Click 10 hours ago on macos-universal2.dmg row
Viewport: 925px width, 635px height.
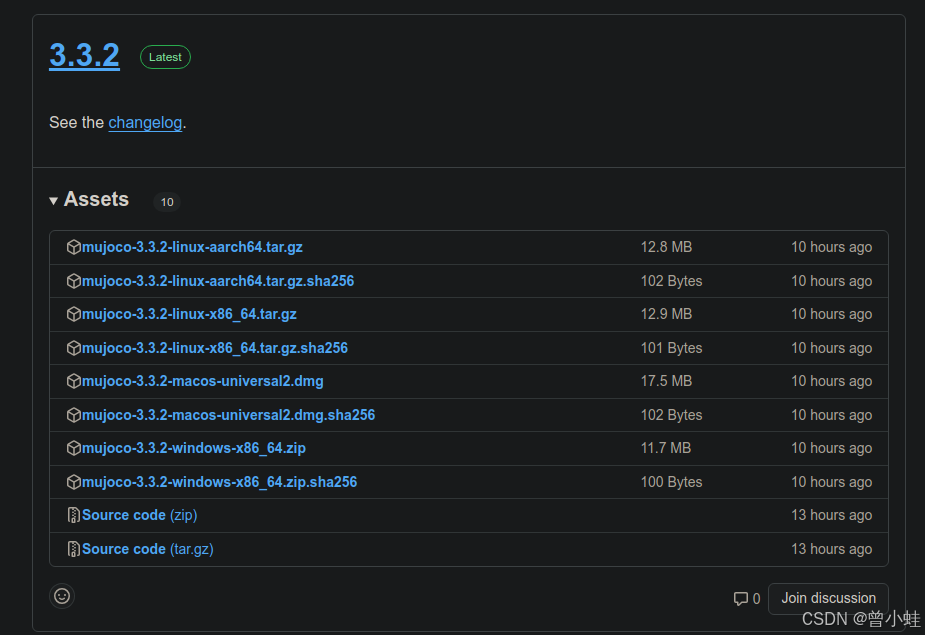point(831,381)
